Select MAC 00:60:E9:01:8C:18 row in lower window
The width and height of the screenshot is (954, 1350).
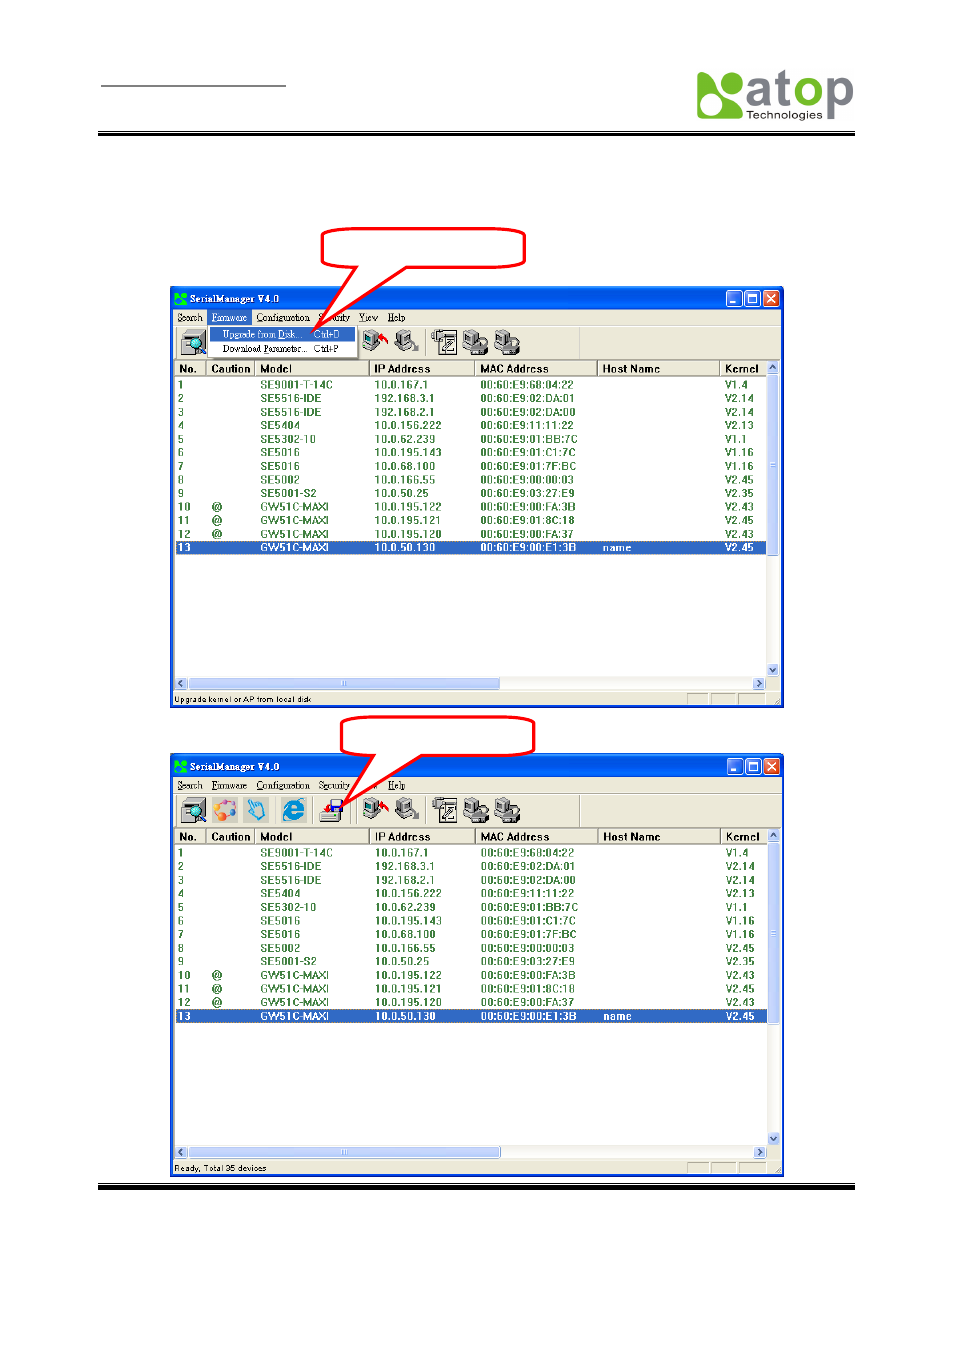pos(470,989)
